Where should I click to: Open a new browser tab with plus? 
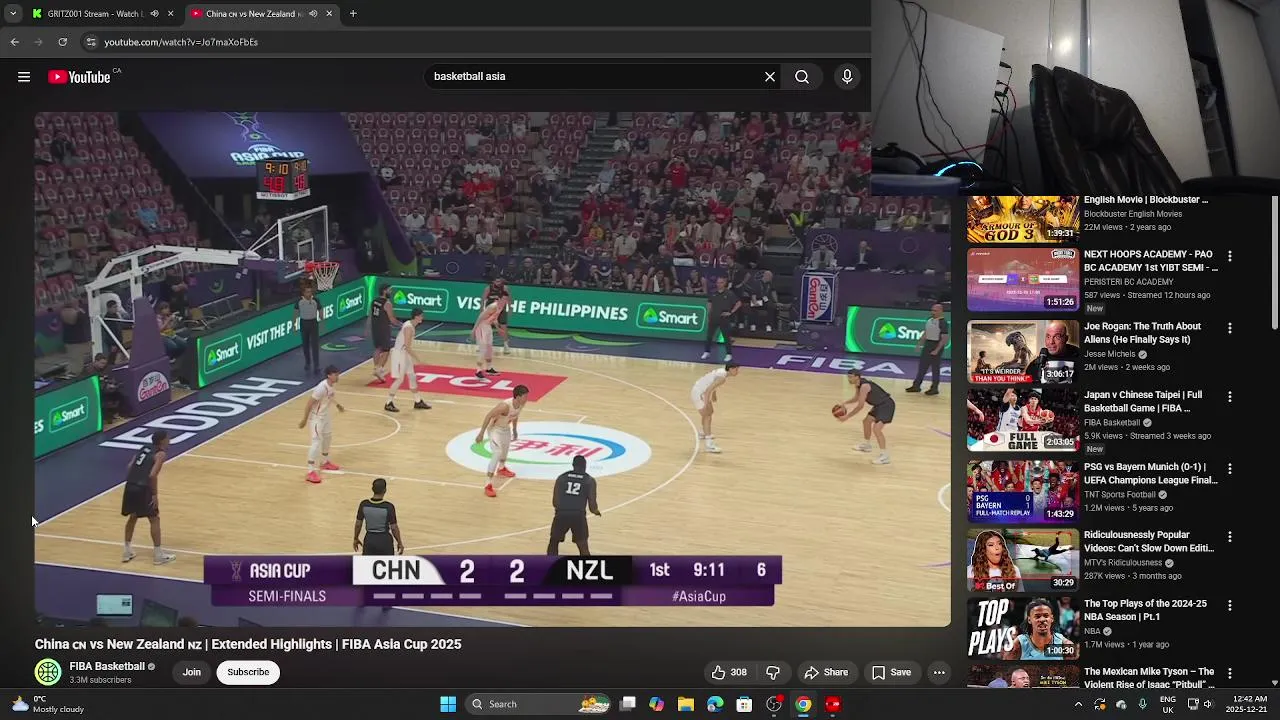(353, 14)
